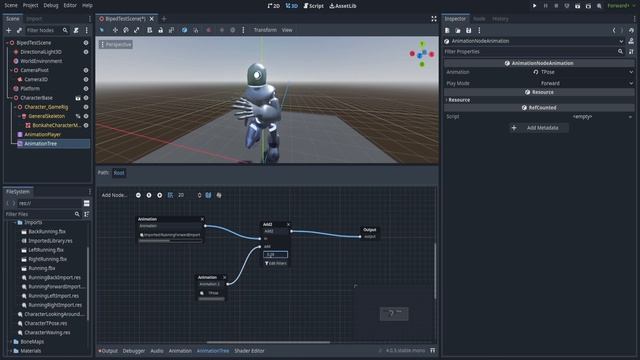
Task: Click the Inspector load resource folder icon
Action: tap(458, 30)
